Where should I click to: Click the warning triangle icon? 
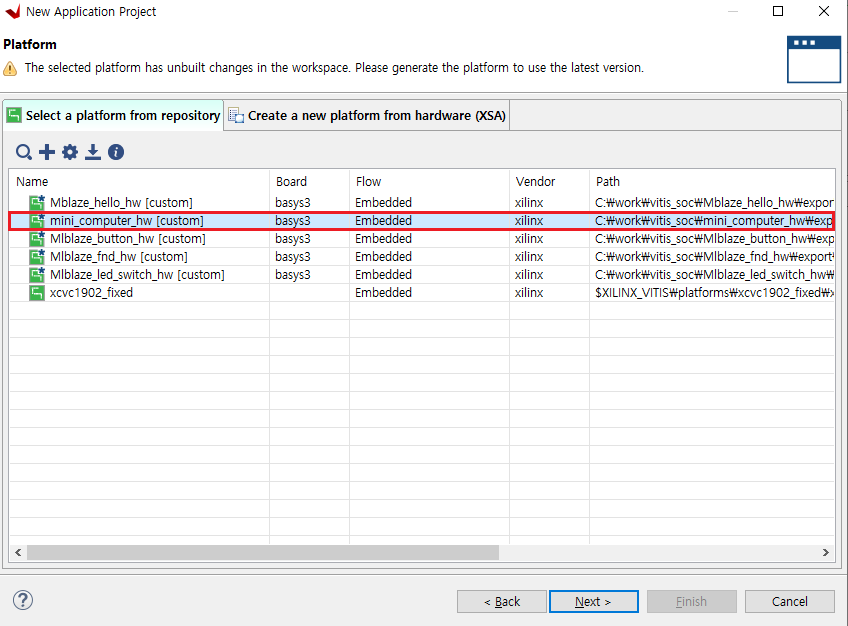(10, 69)
